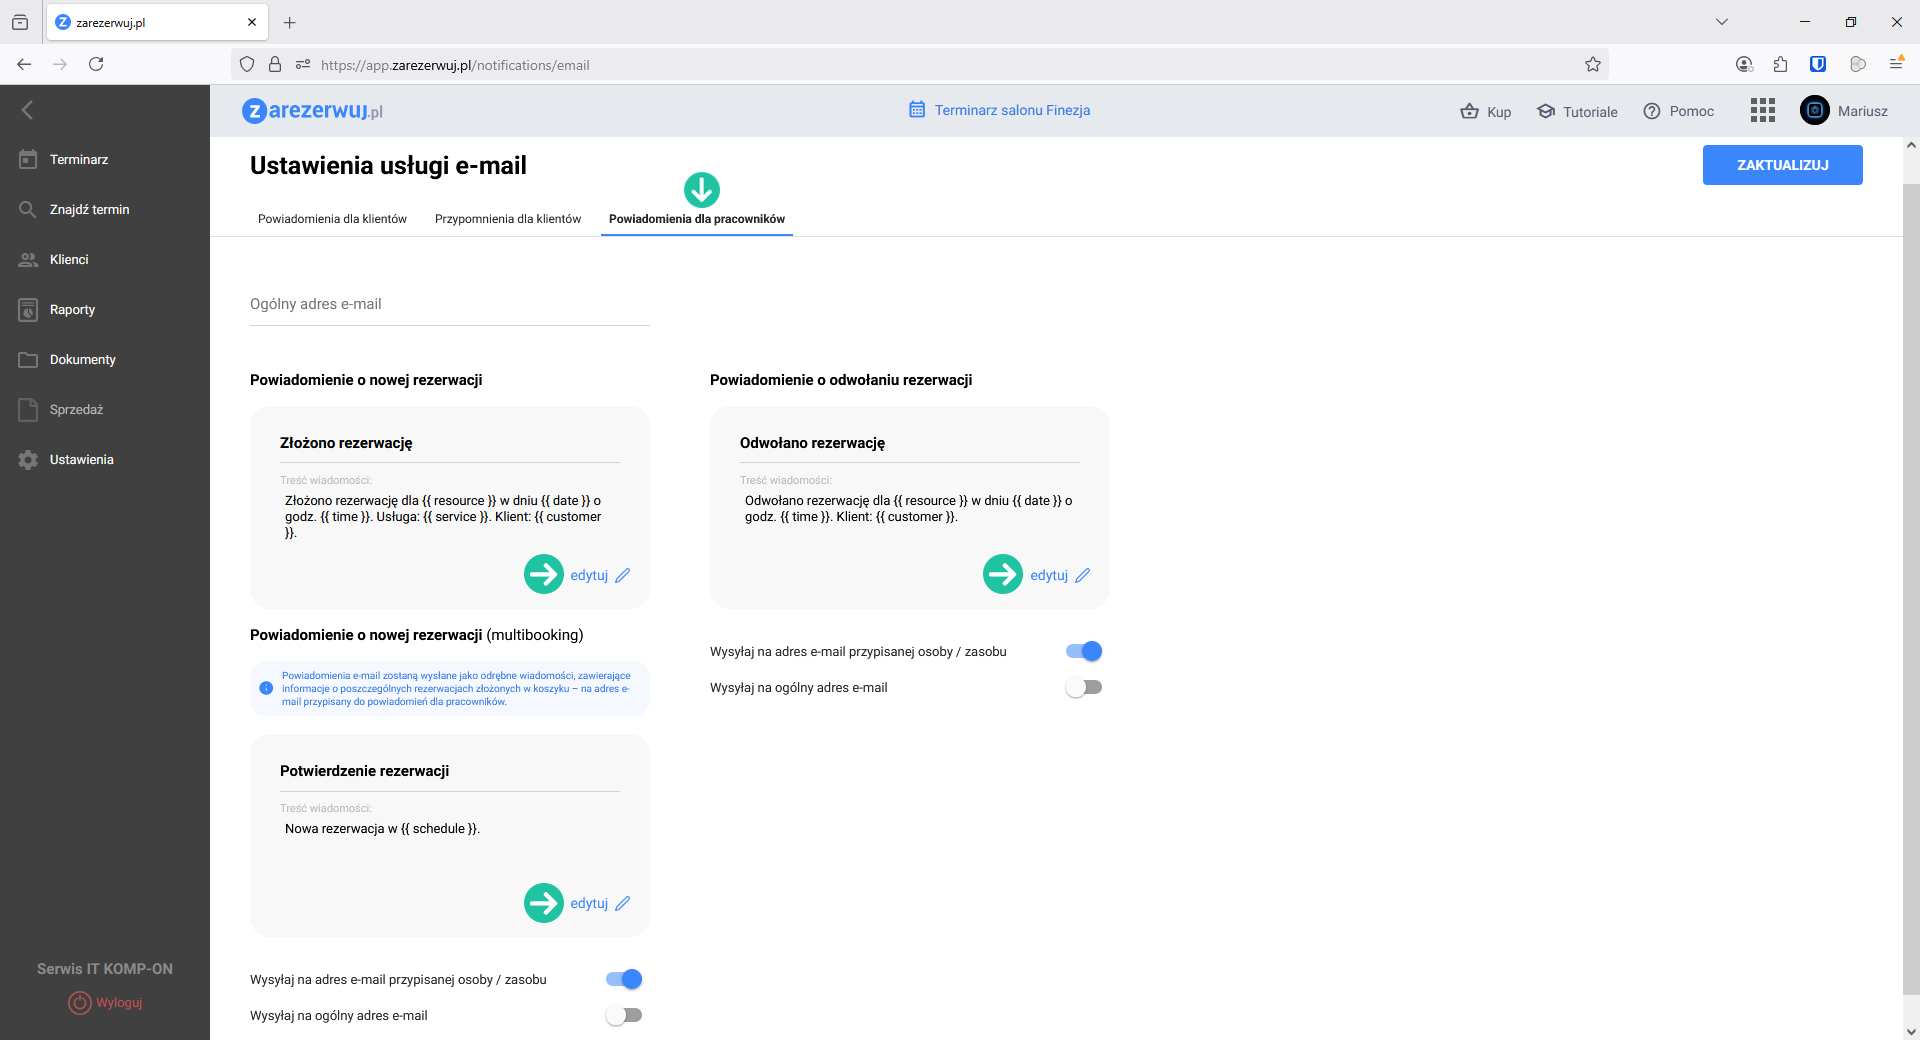Click the multibooking info icon
1920x1040 pixels.
(x=266, y=688)
